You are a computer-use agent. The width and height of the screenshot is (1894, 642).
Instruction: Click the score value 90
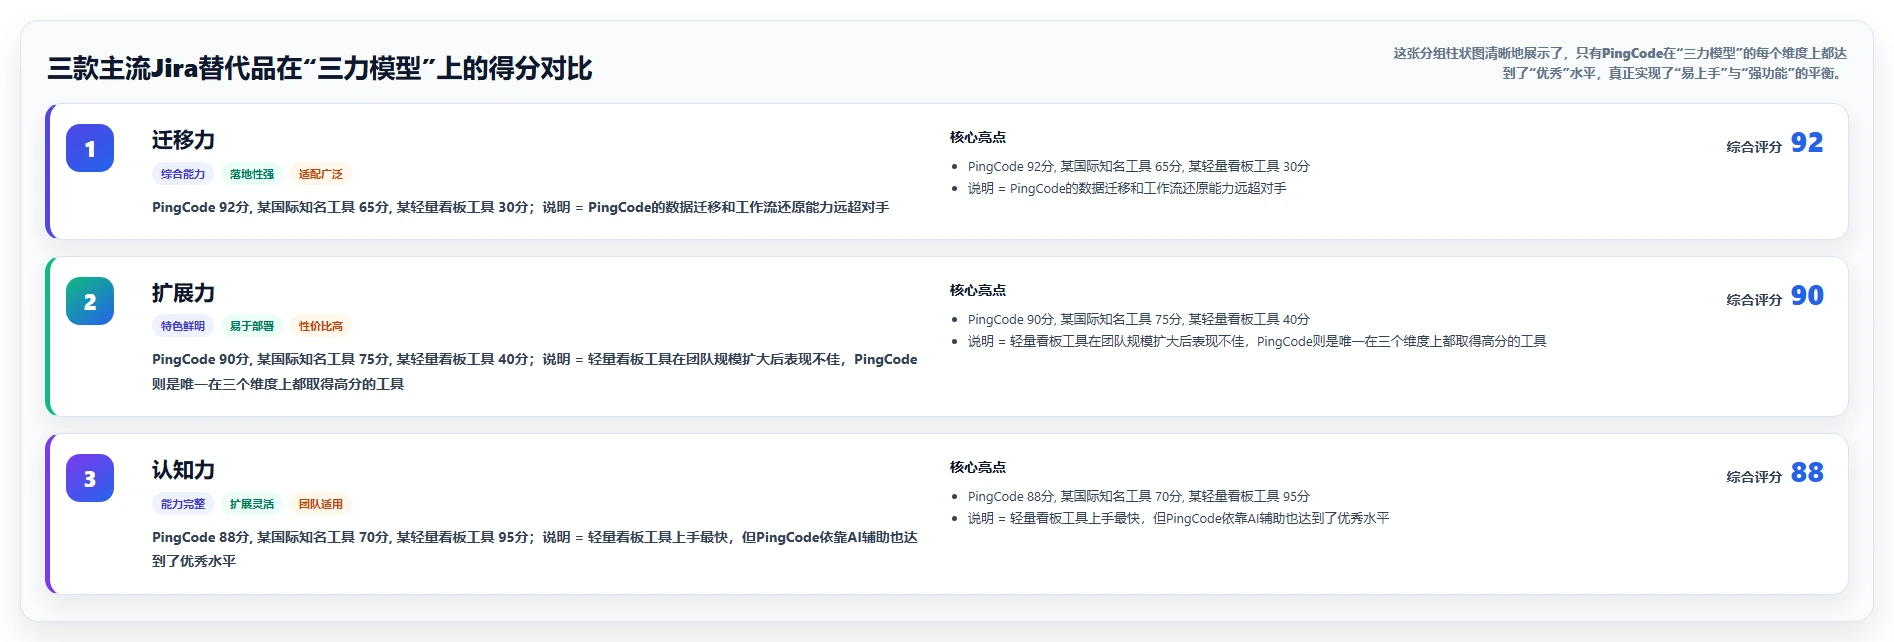click(1807, 296)
